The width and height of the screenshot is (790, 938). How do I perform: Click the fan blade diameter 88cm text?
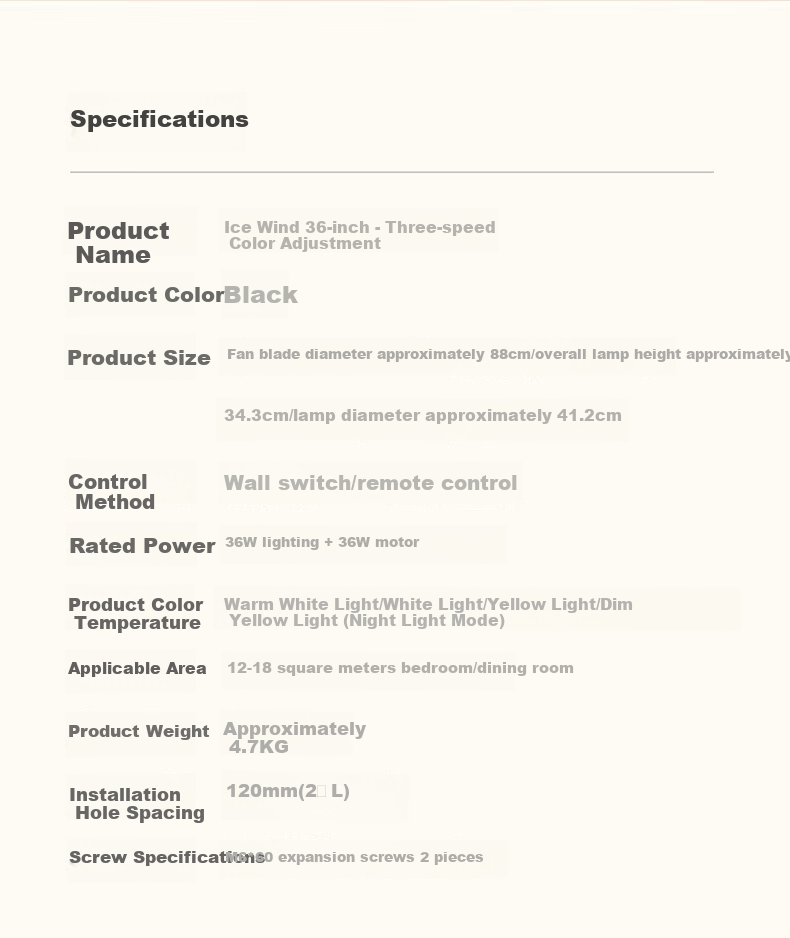[508, 354]
